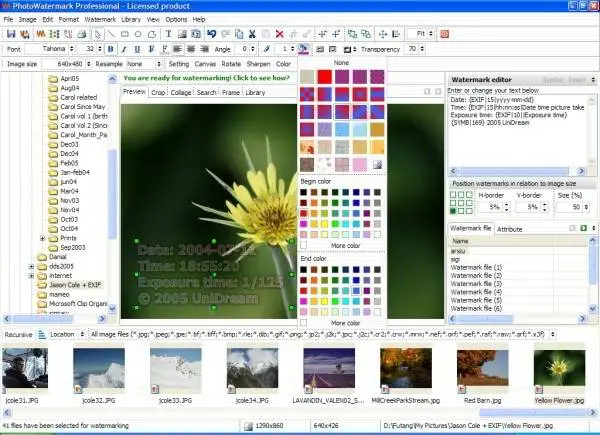The height and width of the screenshot is (435, 600).
Task: Open the Library menu
Action: (x=131, y=20)
